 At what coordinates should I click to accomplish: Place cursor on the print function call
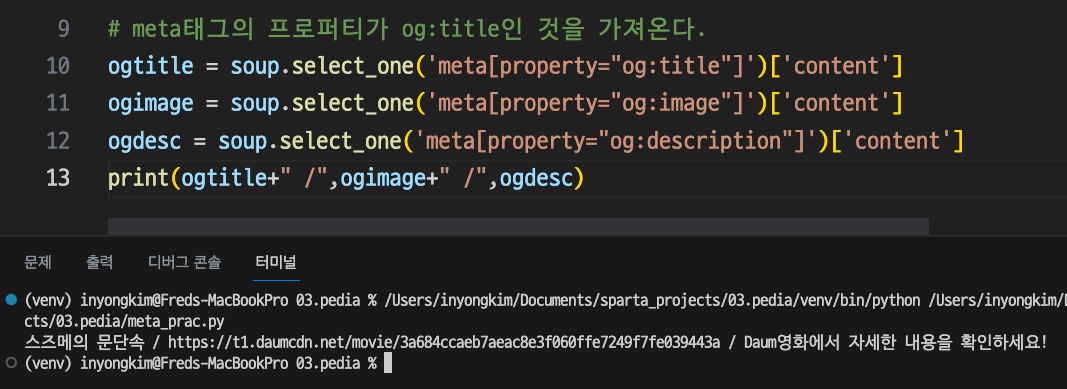pos(138,178)
